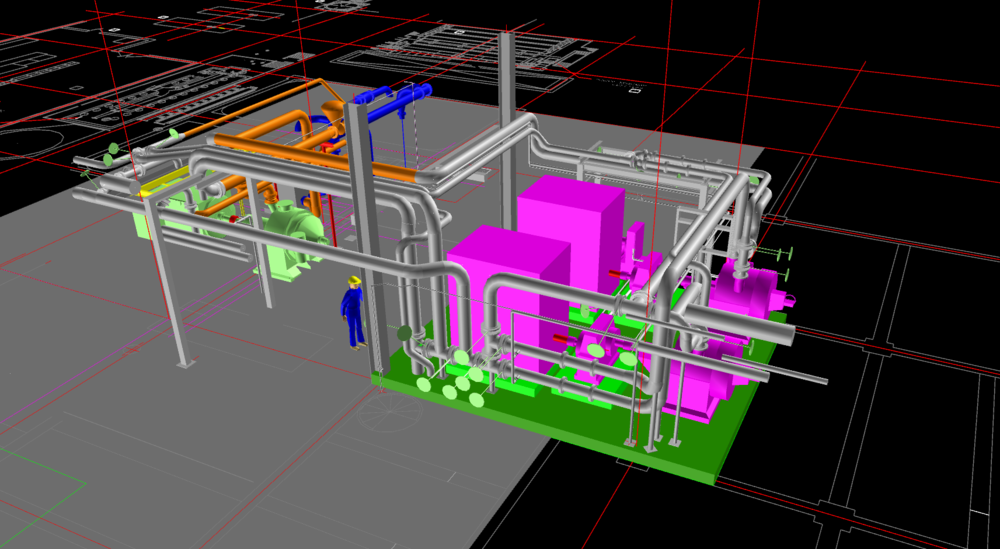Image resolution: width=1000 pixels, height=549 pixels.
Task: Click the worker's yellow hard hat
Action: click(x=353, y=280)
